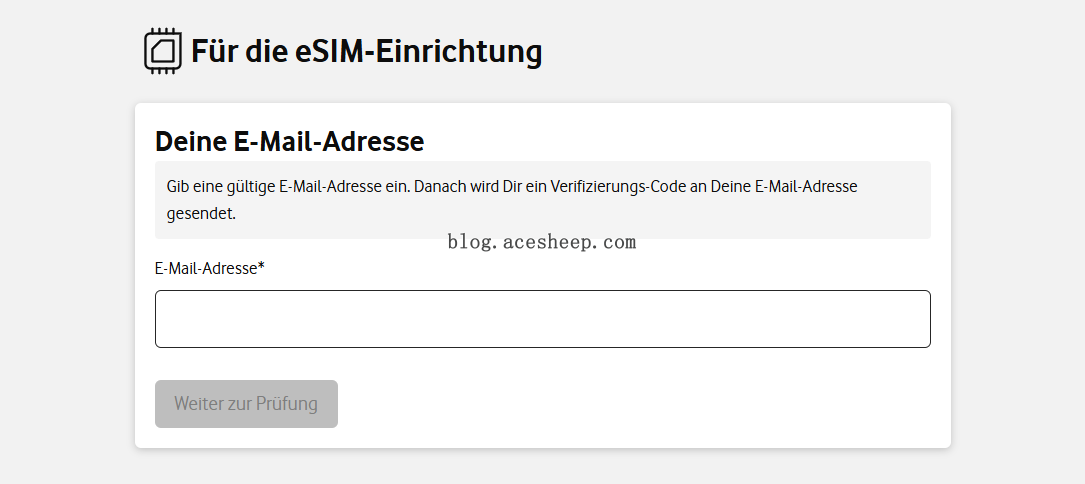Select the "Deine E-Mail-Adresse" heading

click(290, 142)
